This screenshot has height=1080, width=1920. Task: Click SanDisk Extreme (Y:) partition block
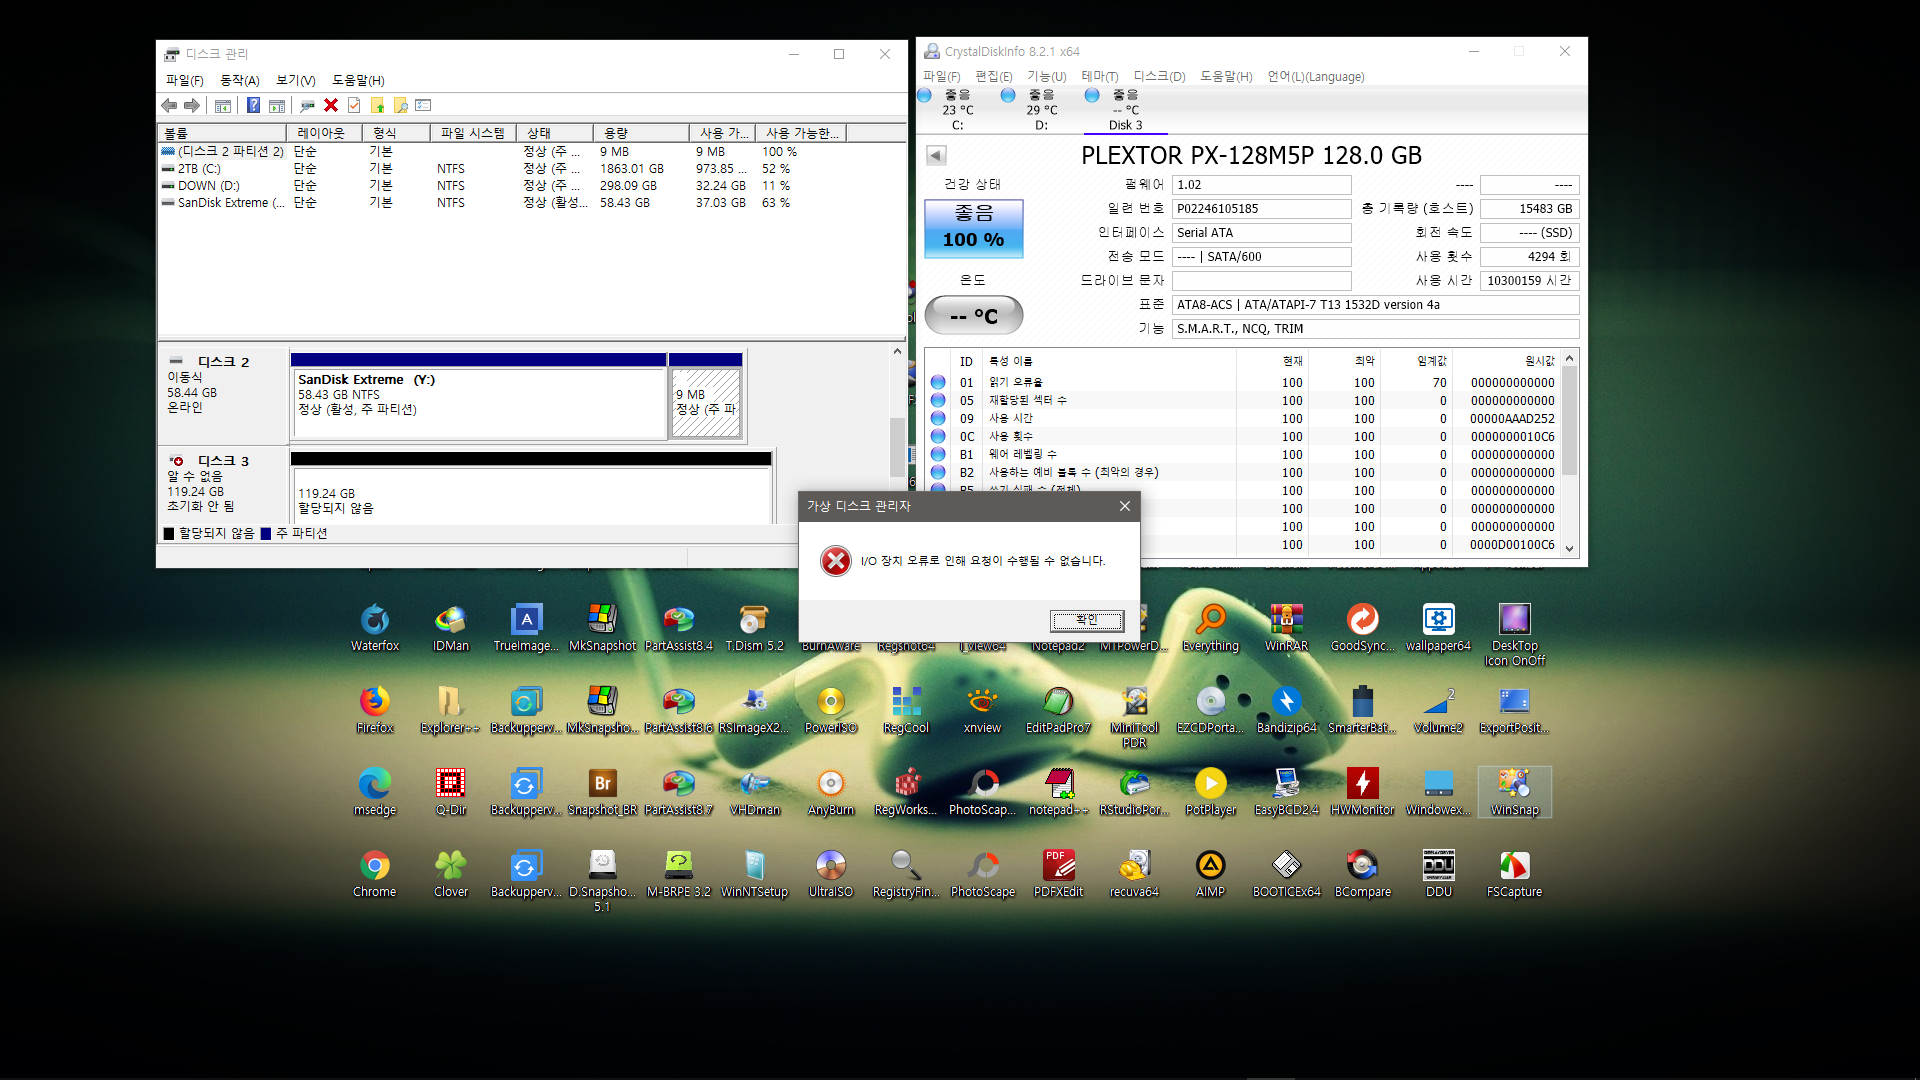pyautogui.click(x=478, y=396)
